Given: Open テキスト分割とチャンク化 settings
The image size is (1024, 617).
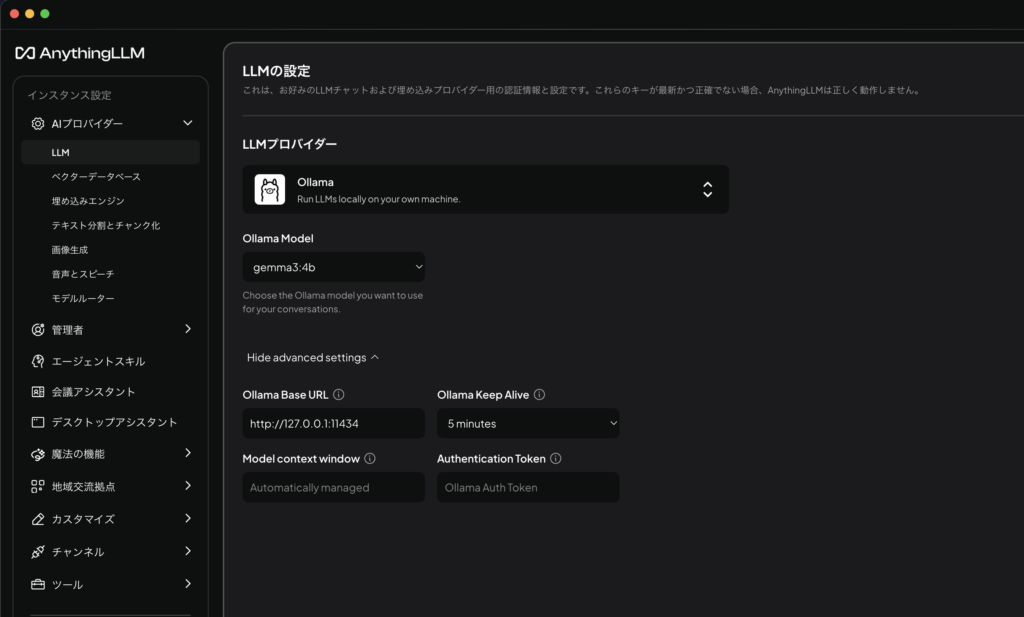Looking at the screenshot, I should click(106, 225).
